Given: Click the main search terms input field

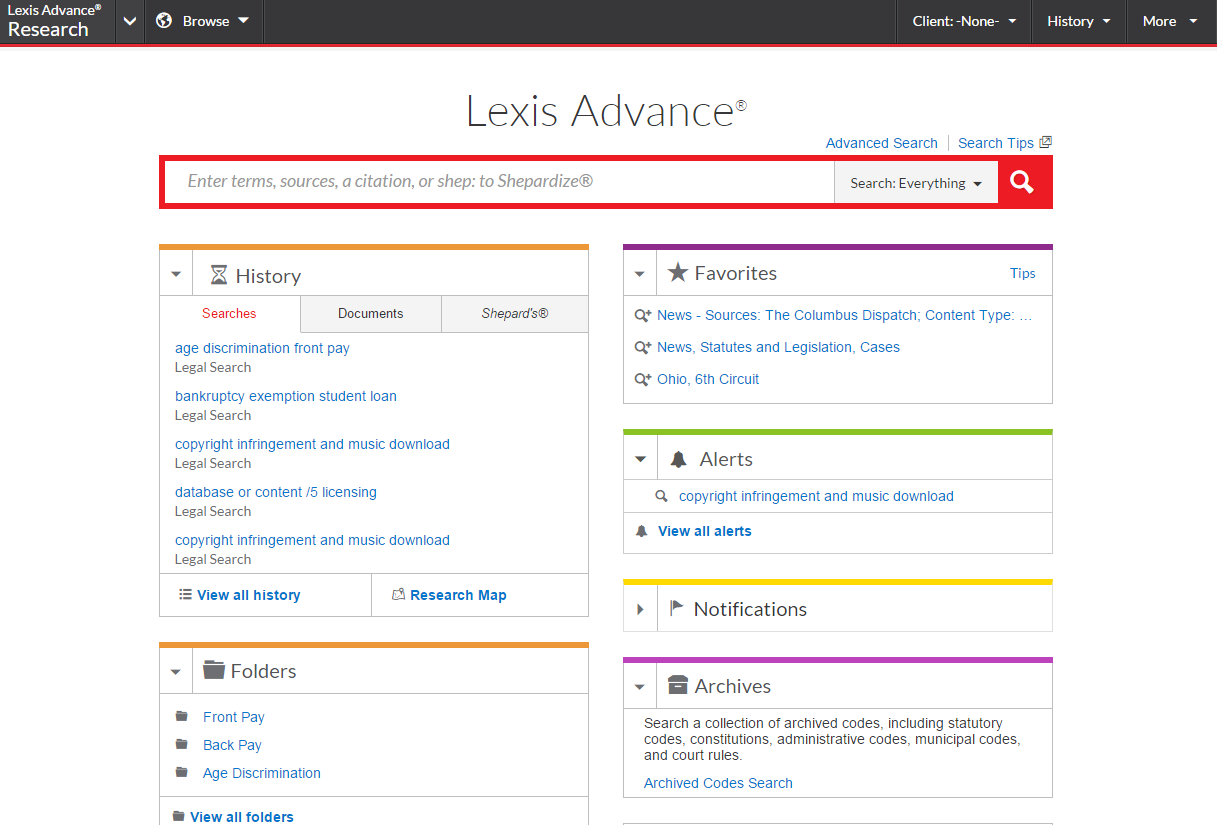Looking at the screenshot, I should [x=499, y=182].
